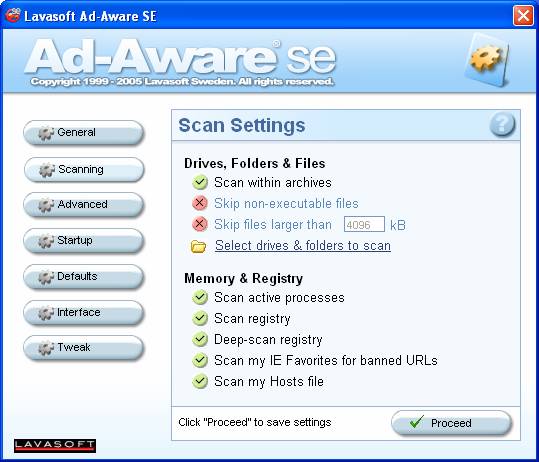
Task: Open the Startup settings section
Action: (x=84, y=240)
